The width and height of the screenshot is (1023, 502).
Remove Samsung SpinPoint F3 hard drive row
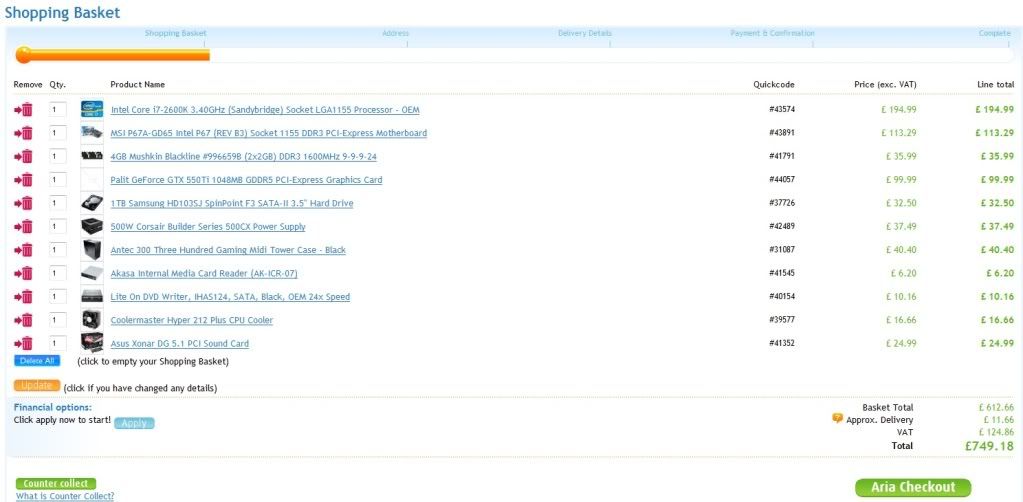click(x=25, y=203)
